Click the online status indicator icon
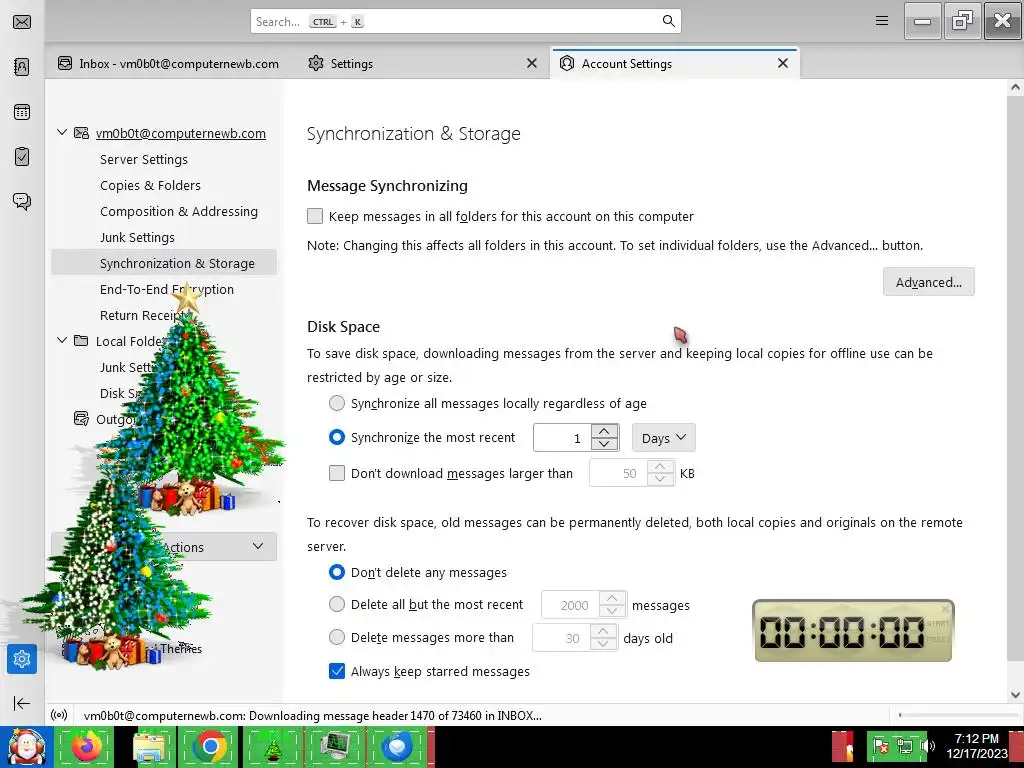 click(59, 715)
